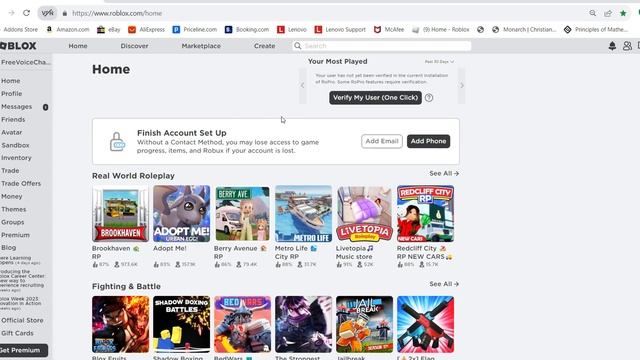Select Trade Offers in the sidebar
The image size is (640, 360).
click(21, 183)
